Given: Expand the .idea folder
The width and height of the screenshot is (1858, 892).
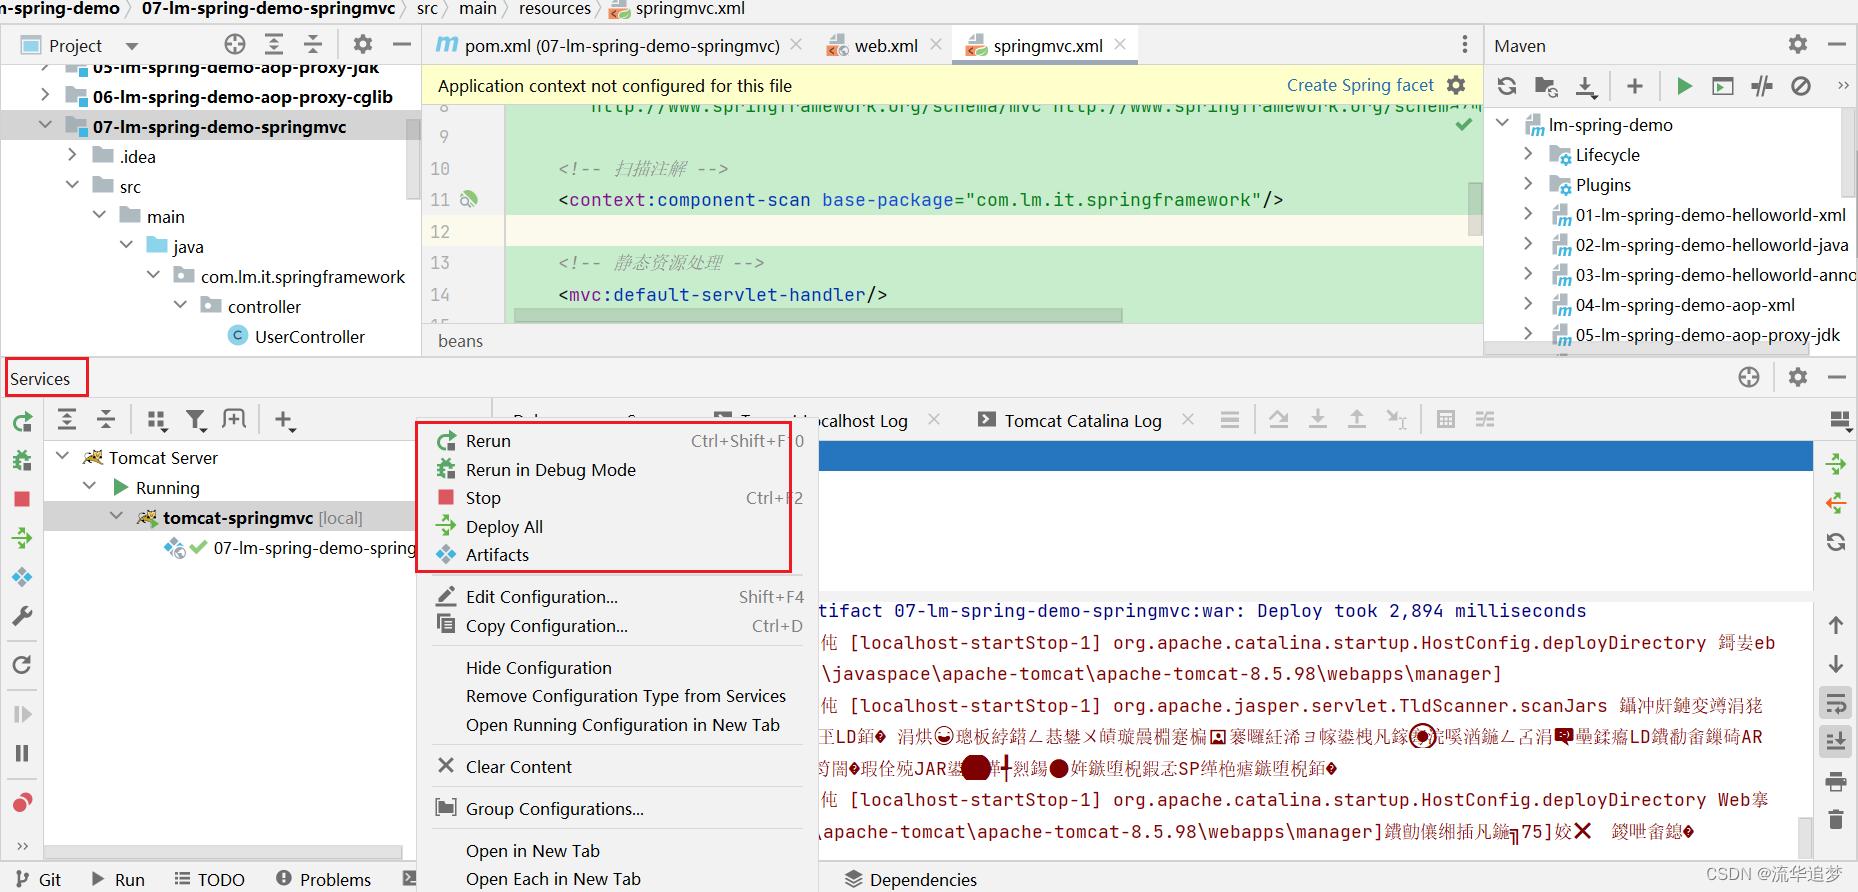Looking at the screenshot, I should [72, 155].
